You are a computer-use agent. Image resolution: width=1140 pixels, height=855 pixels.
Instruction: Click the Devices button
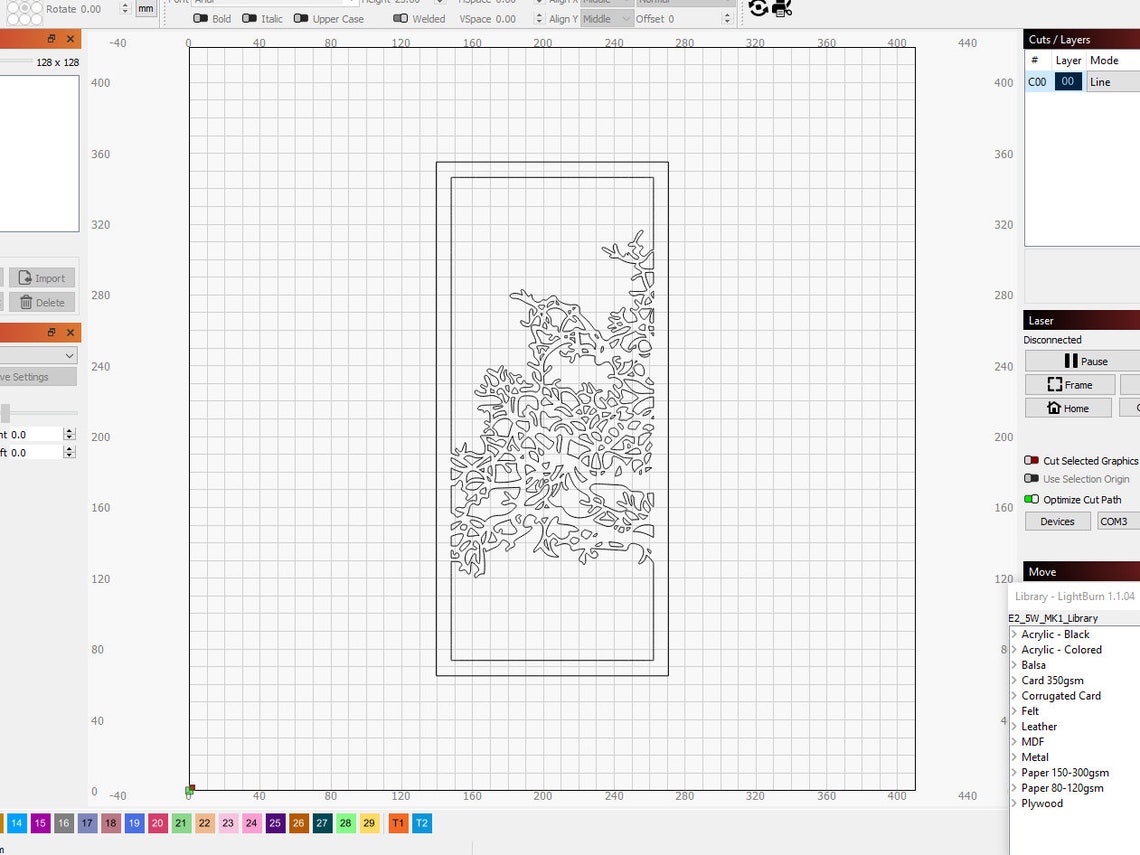tap(1057, 521)
